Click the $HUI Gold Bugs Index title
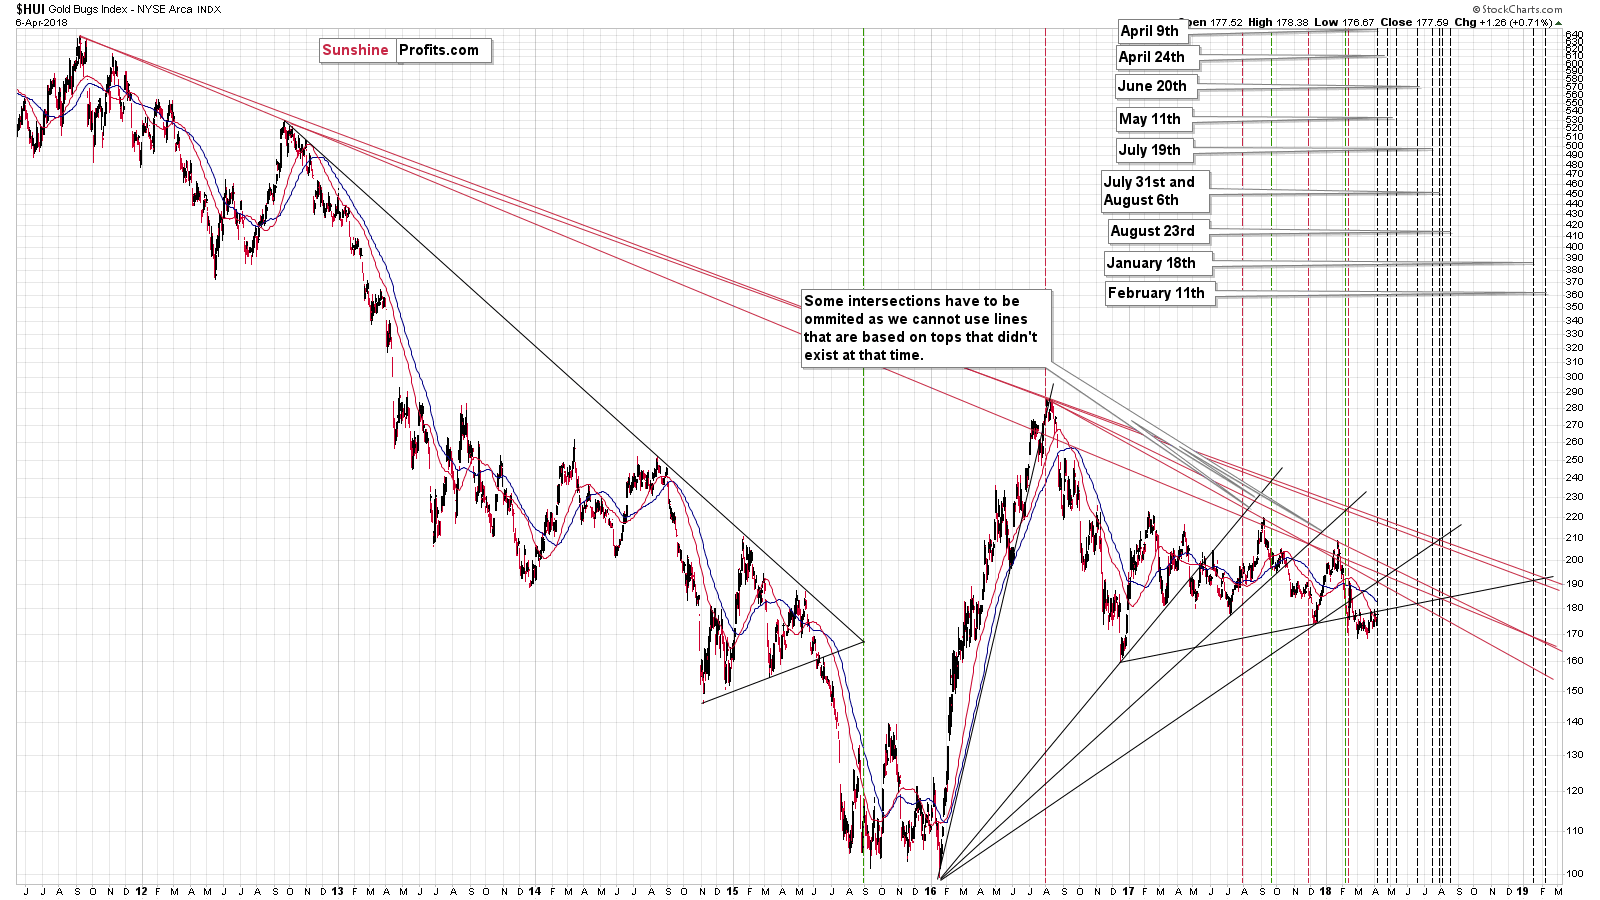Viewport: 1600px width, 900px height. 118,9
